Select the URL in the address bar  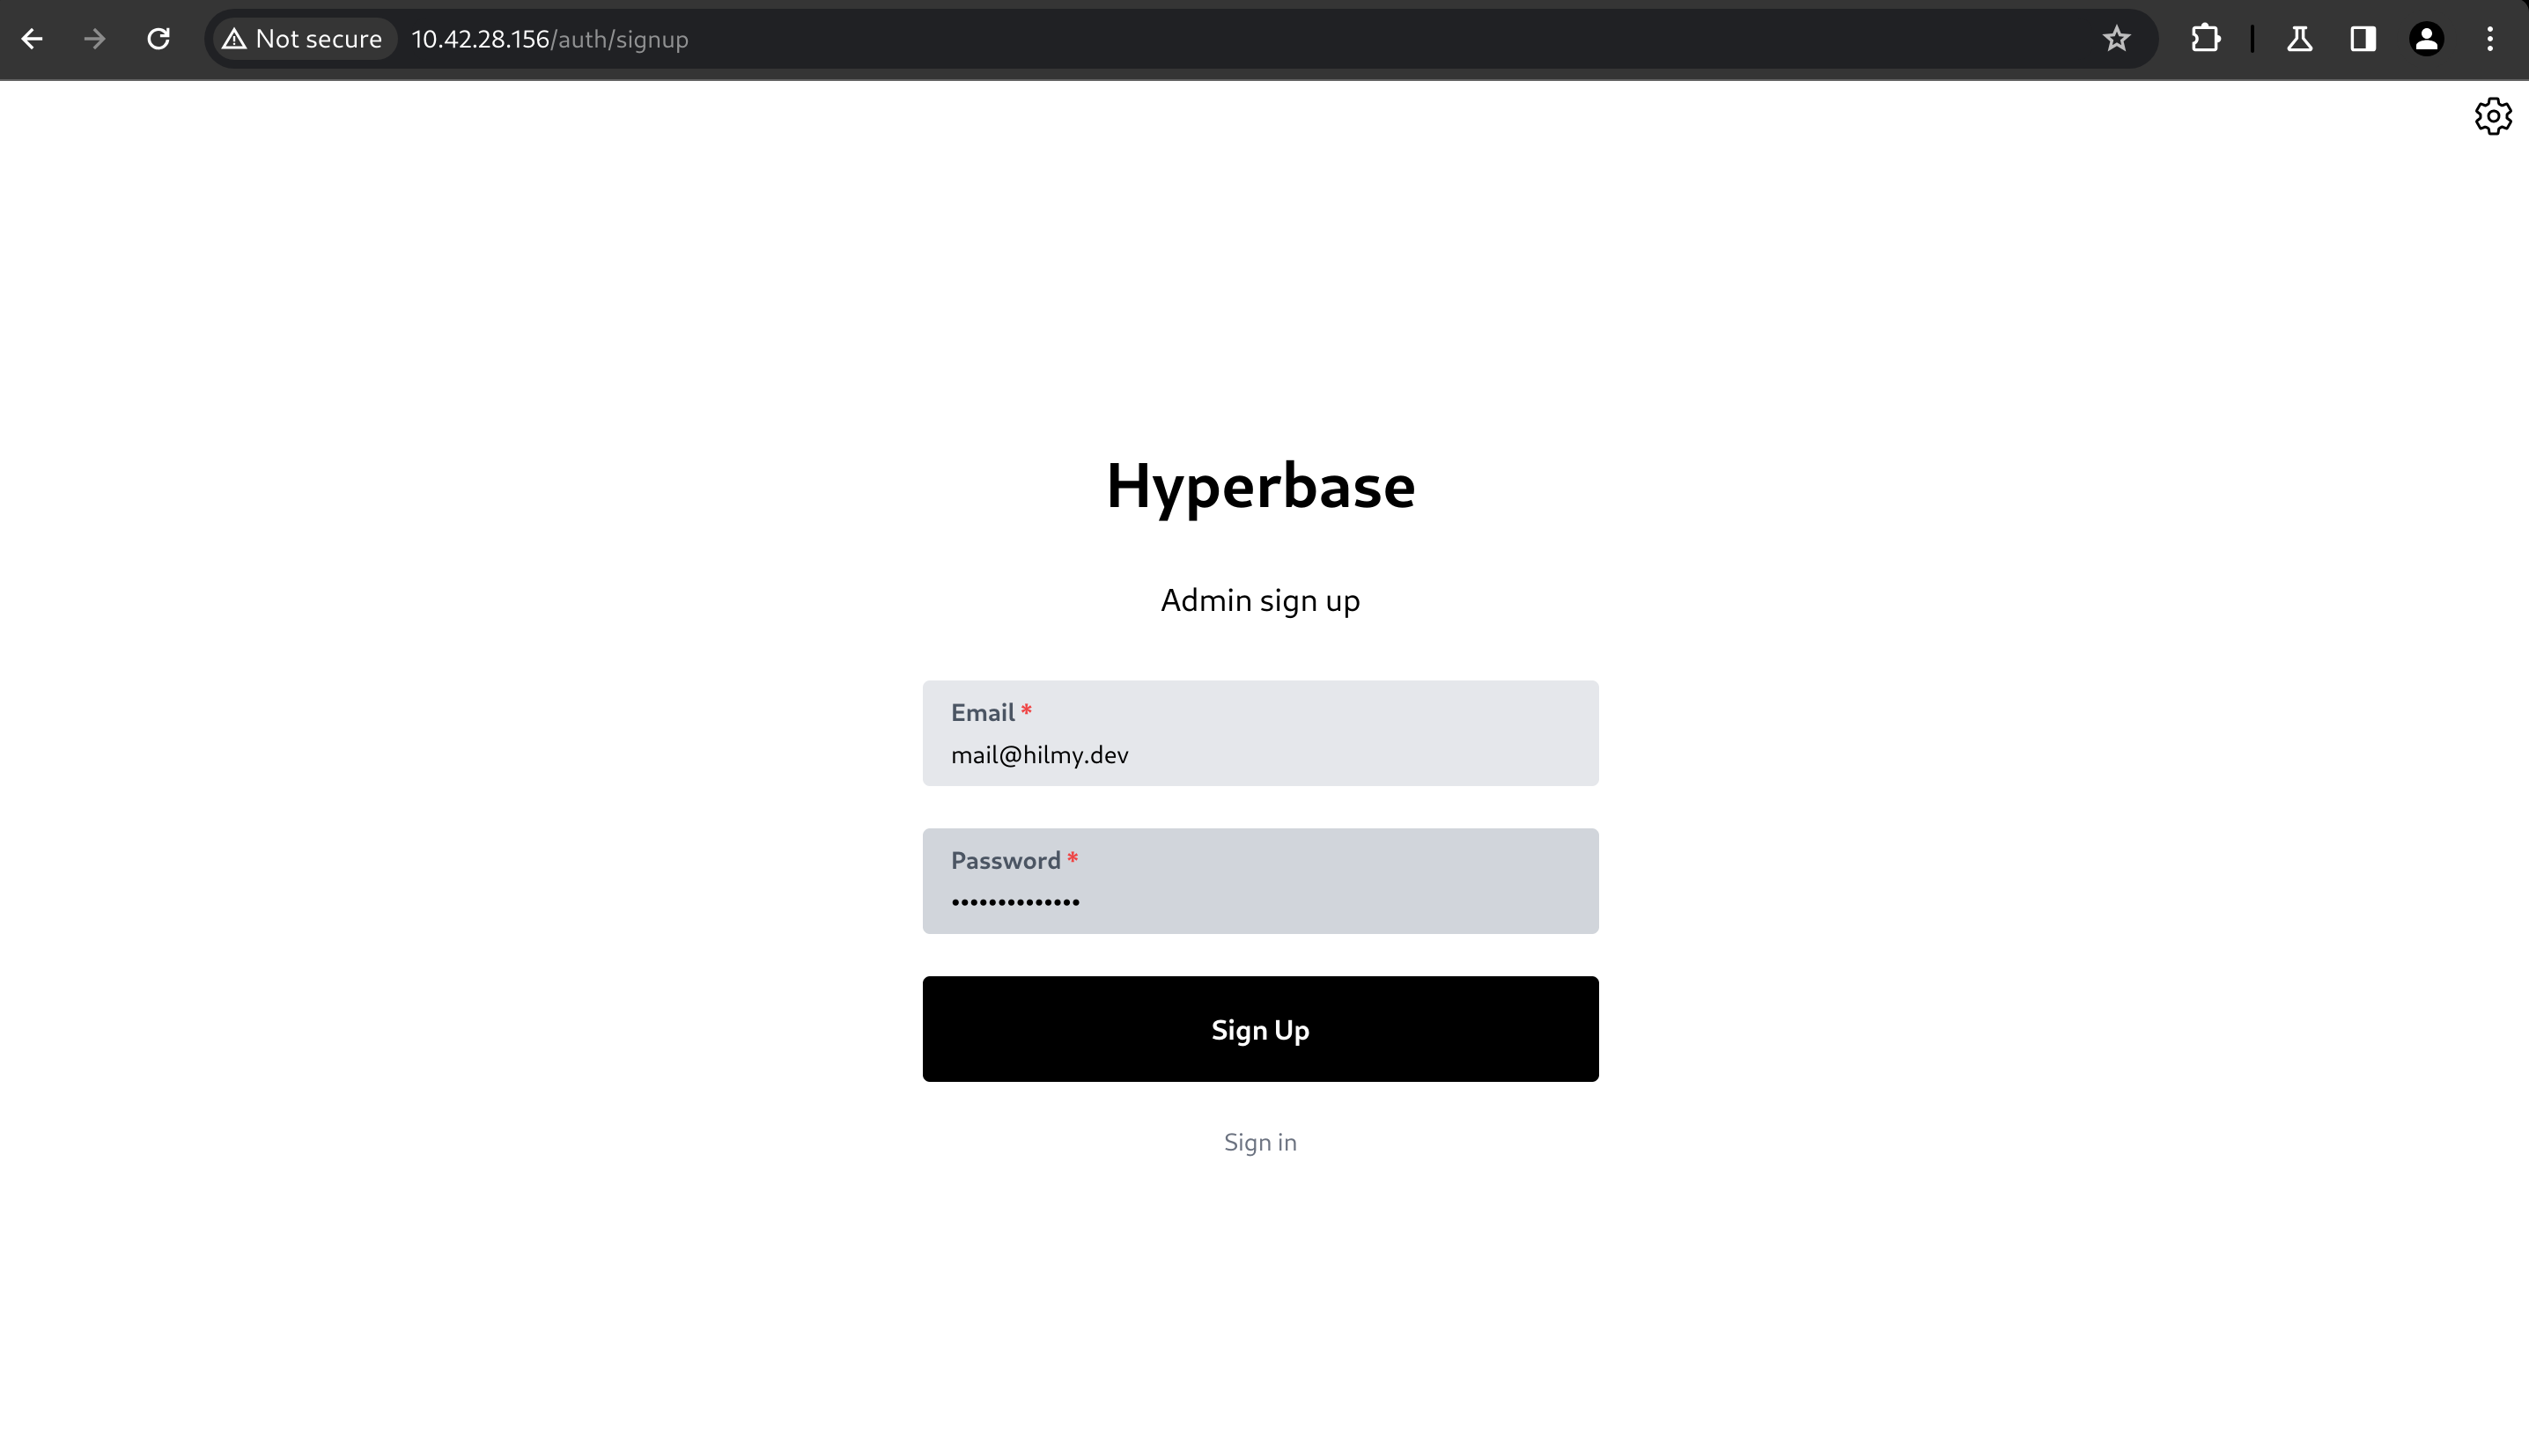coord(550,40)
